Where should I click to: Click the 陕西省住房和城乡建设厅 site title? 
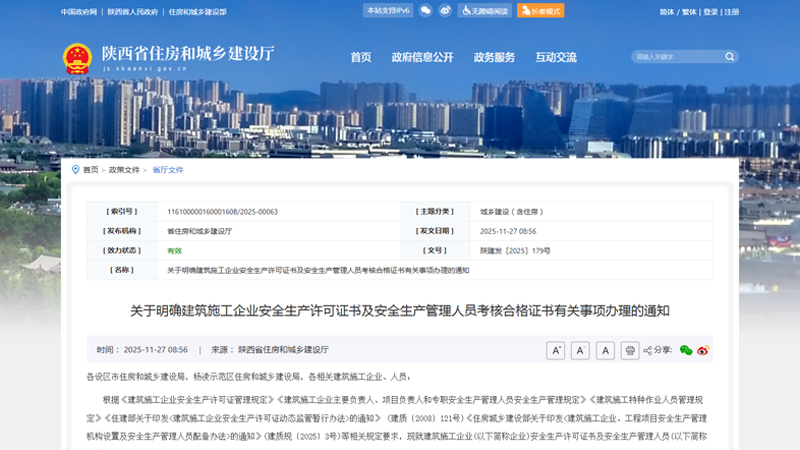[x=188, y=53]
